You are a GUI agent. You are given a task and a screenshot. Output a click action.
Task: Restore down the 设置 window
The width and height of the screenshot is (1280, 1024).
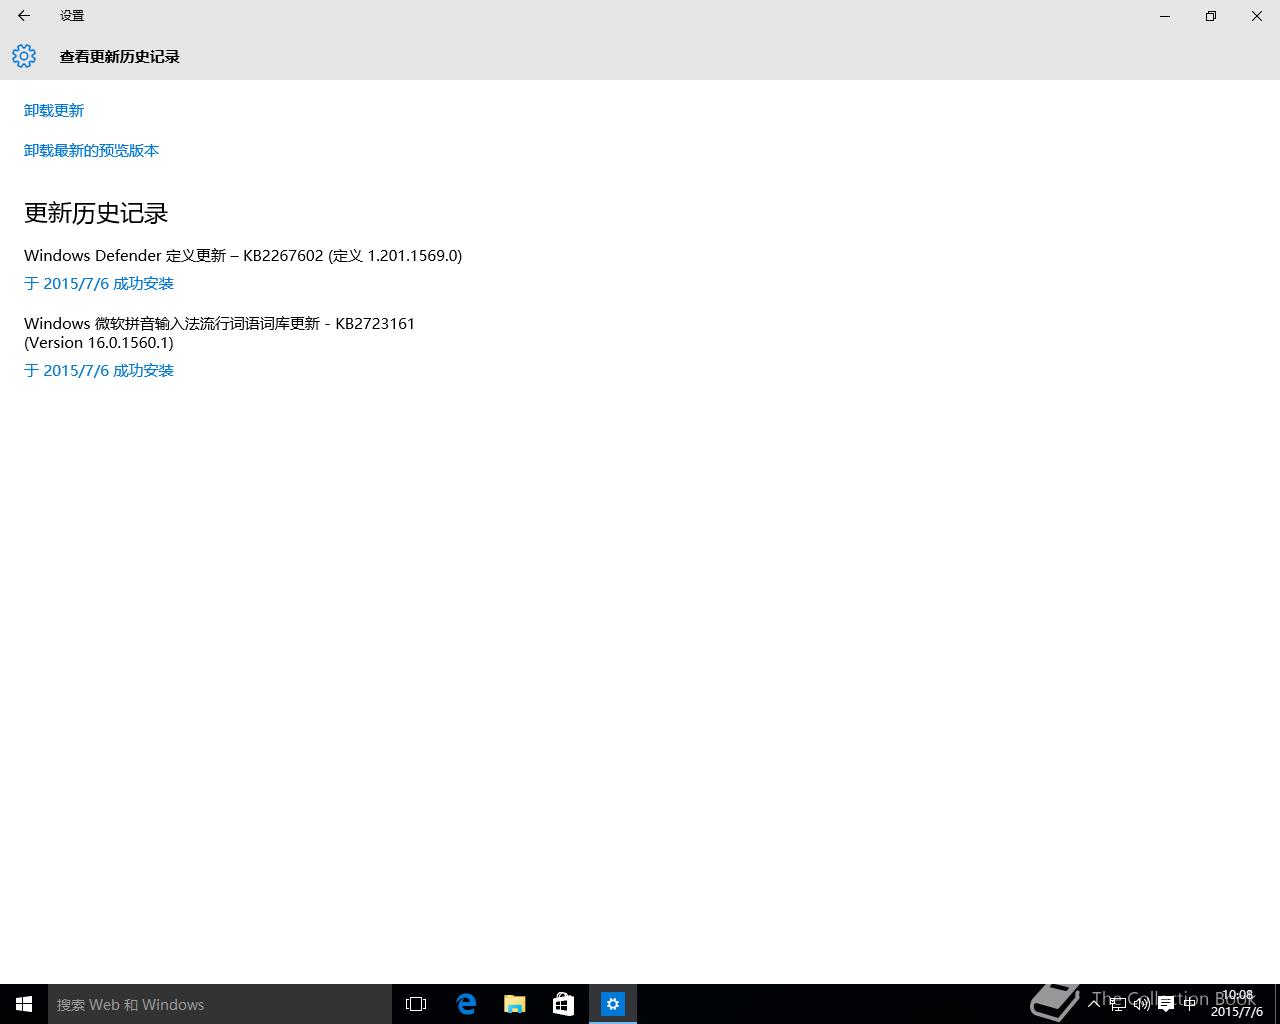click(x=1211, y=16)
